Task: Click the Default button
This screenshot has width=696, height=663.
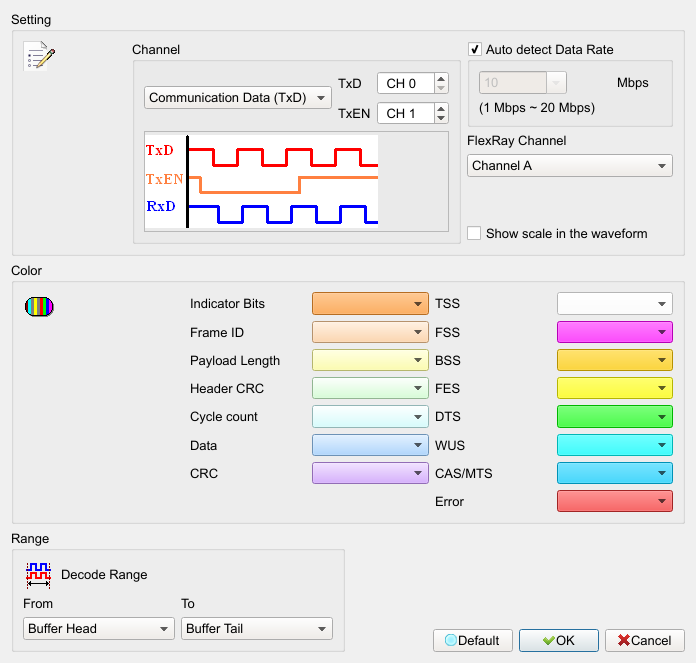Action: click(x=473, y=640)
